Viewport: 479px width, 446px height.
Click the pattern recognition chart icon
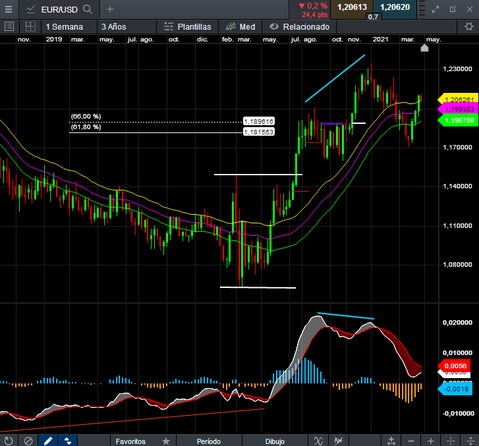[338, 441]
